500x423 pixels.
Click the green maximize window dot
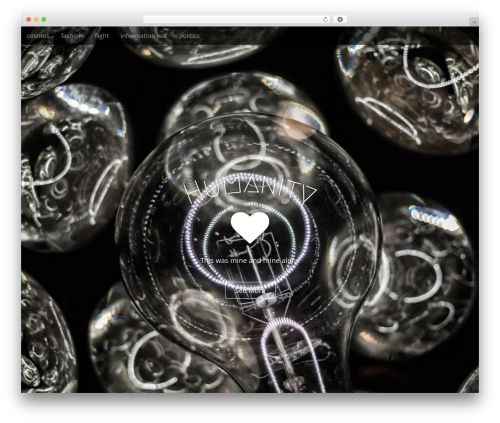click(44, 20)
